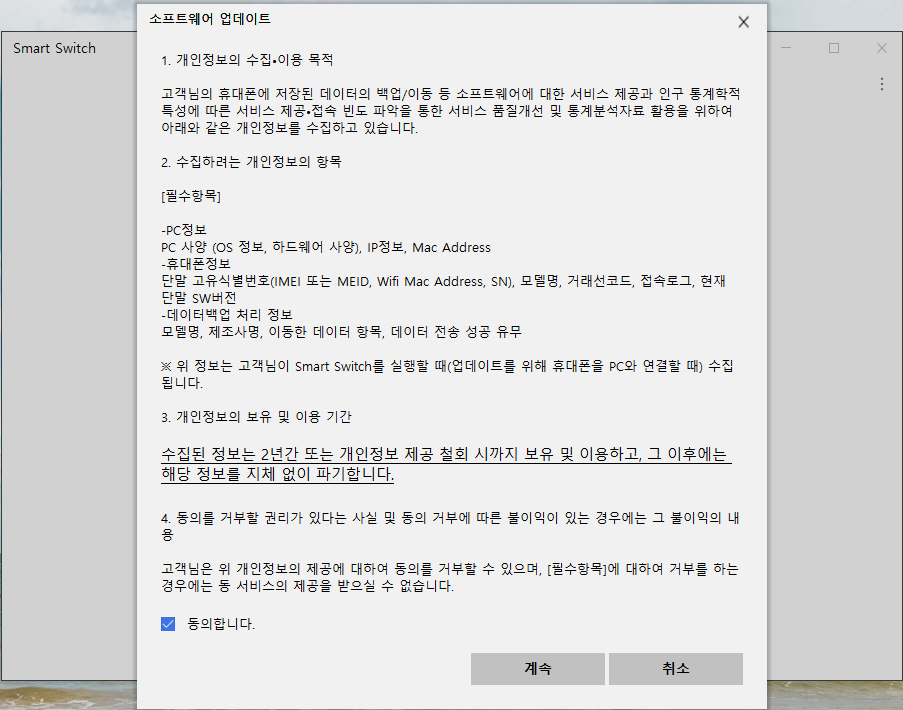Click the ※ 위 정보는 고객님이 note

[x=447, y=374]
